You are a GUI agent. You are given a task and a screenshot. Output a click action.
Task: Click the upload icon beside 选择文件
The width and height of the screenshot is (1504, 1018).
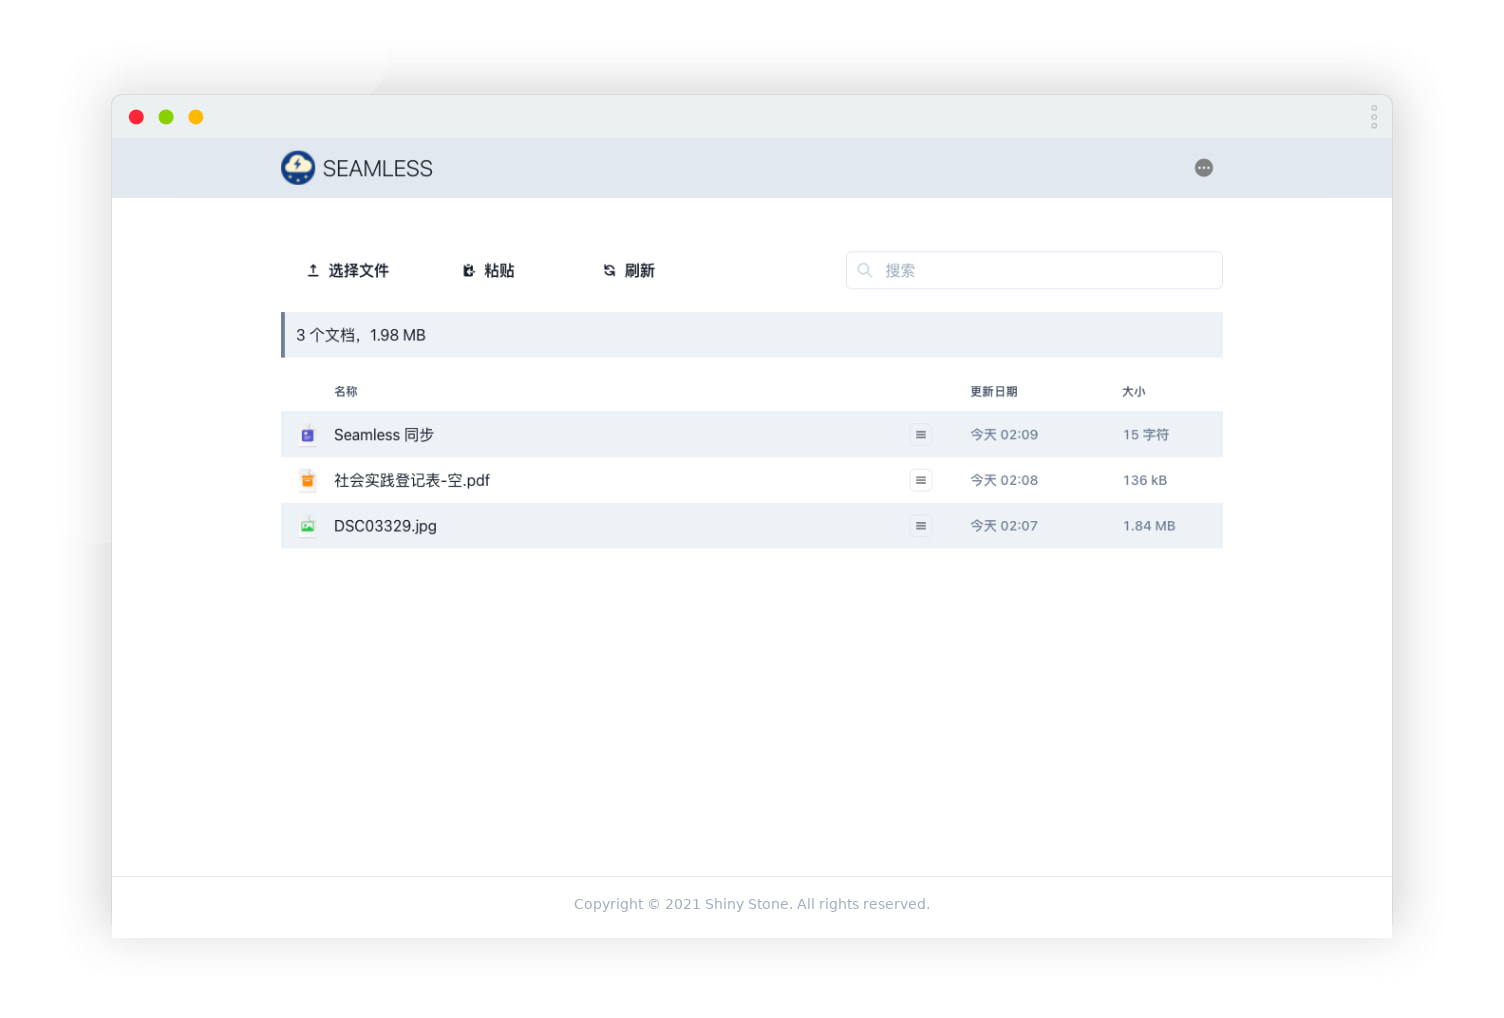[312, 270]
